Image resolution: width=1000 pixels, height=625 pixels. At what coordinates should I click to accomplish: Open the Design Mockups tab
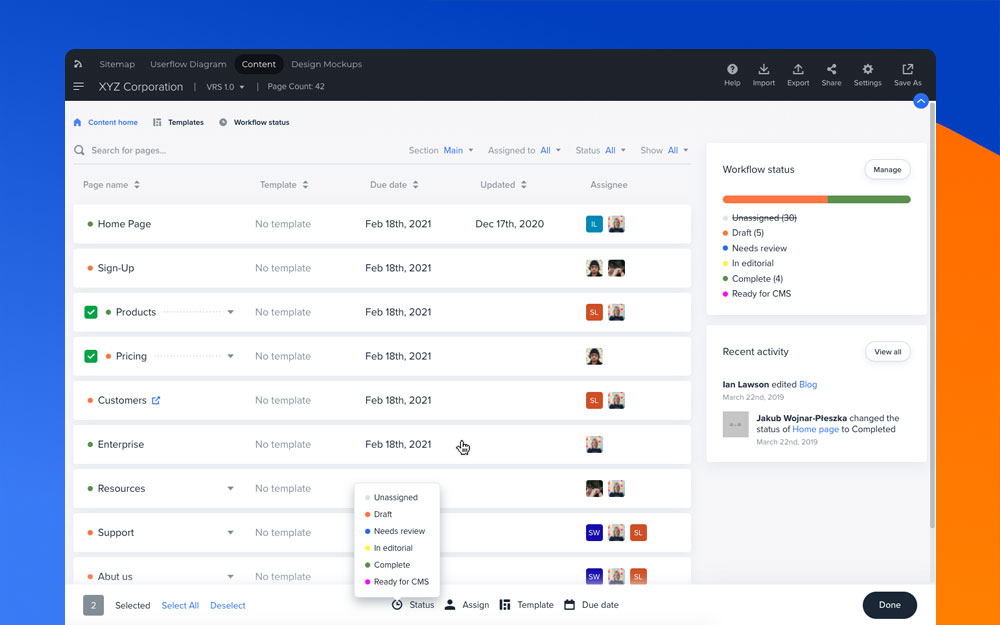pos(326,64)
